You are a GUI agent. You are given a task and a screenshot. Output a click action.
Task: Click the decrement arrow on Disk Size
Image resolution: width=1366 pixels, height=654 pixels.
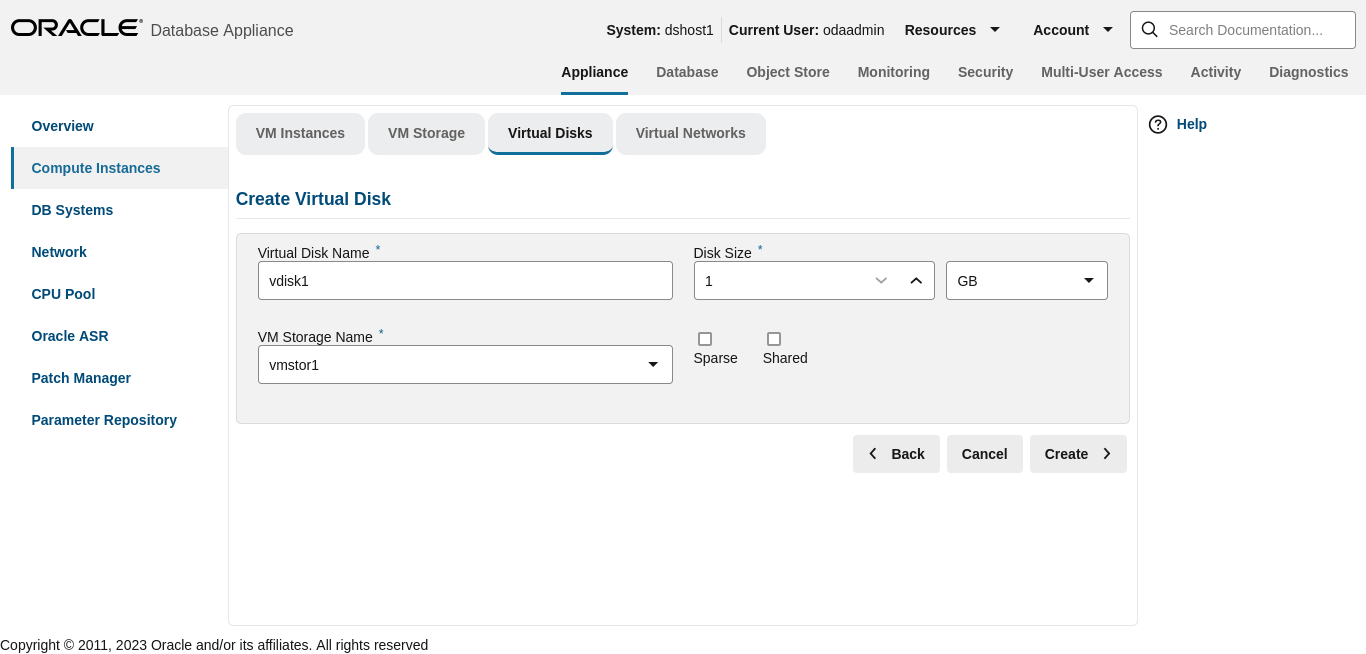coord(881,280)
